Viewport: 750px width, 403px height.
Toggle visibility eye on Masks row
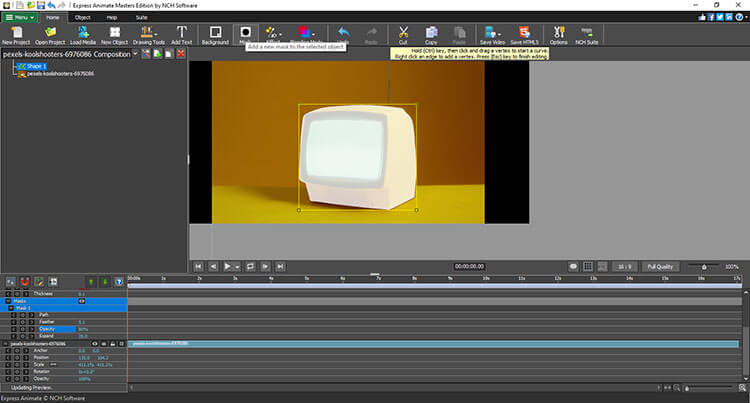(82, 301)
